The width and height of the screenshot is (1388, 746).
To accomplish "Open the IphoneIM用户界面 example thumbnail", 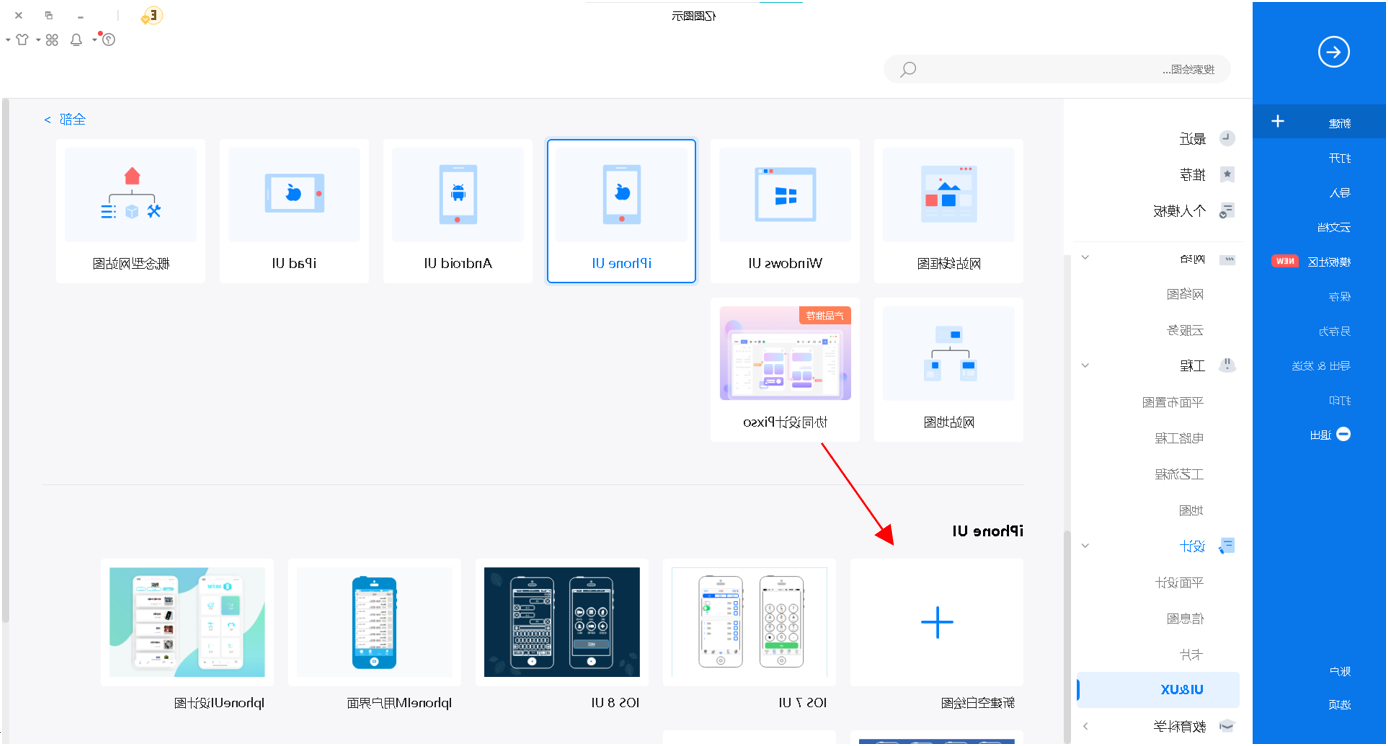I will pos(375,623).
